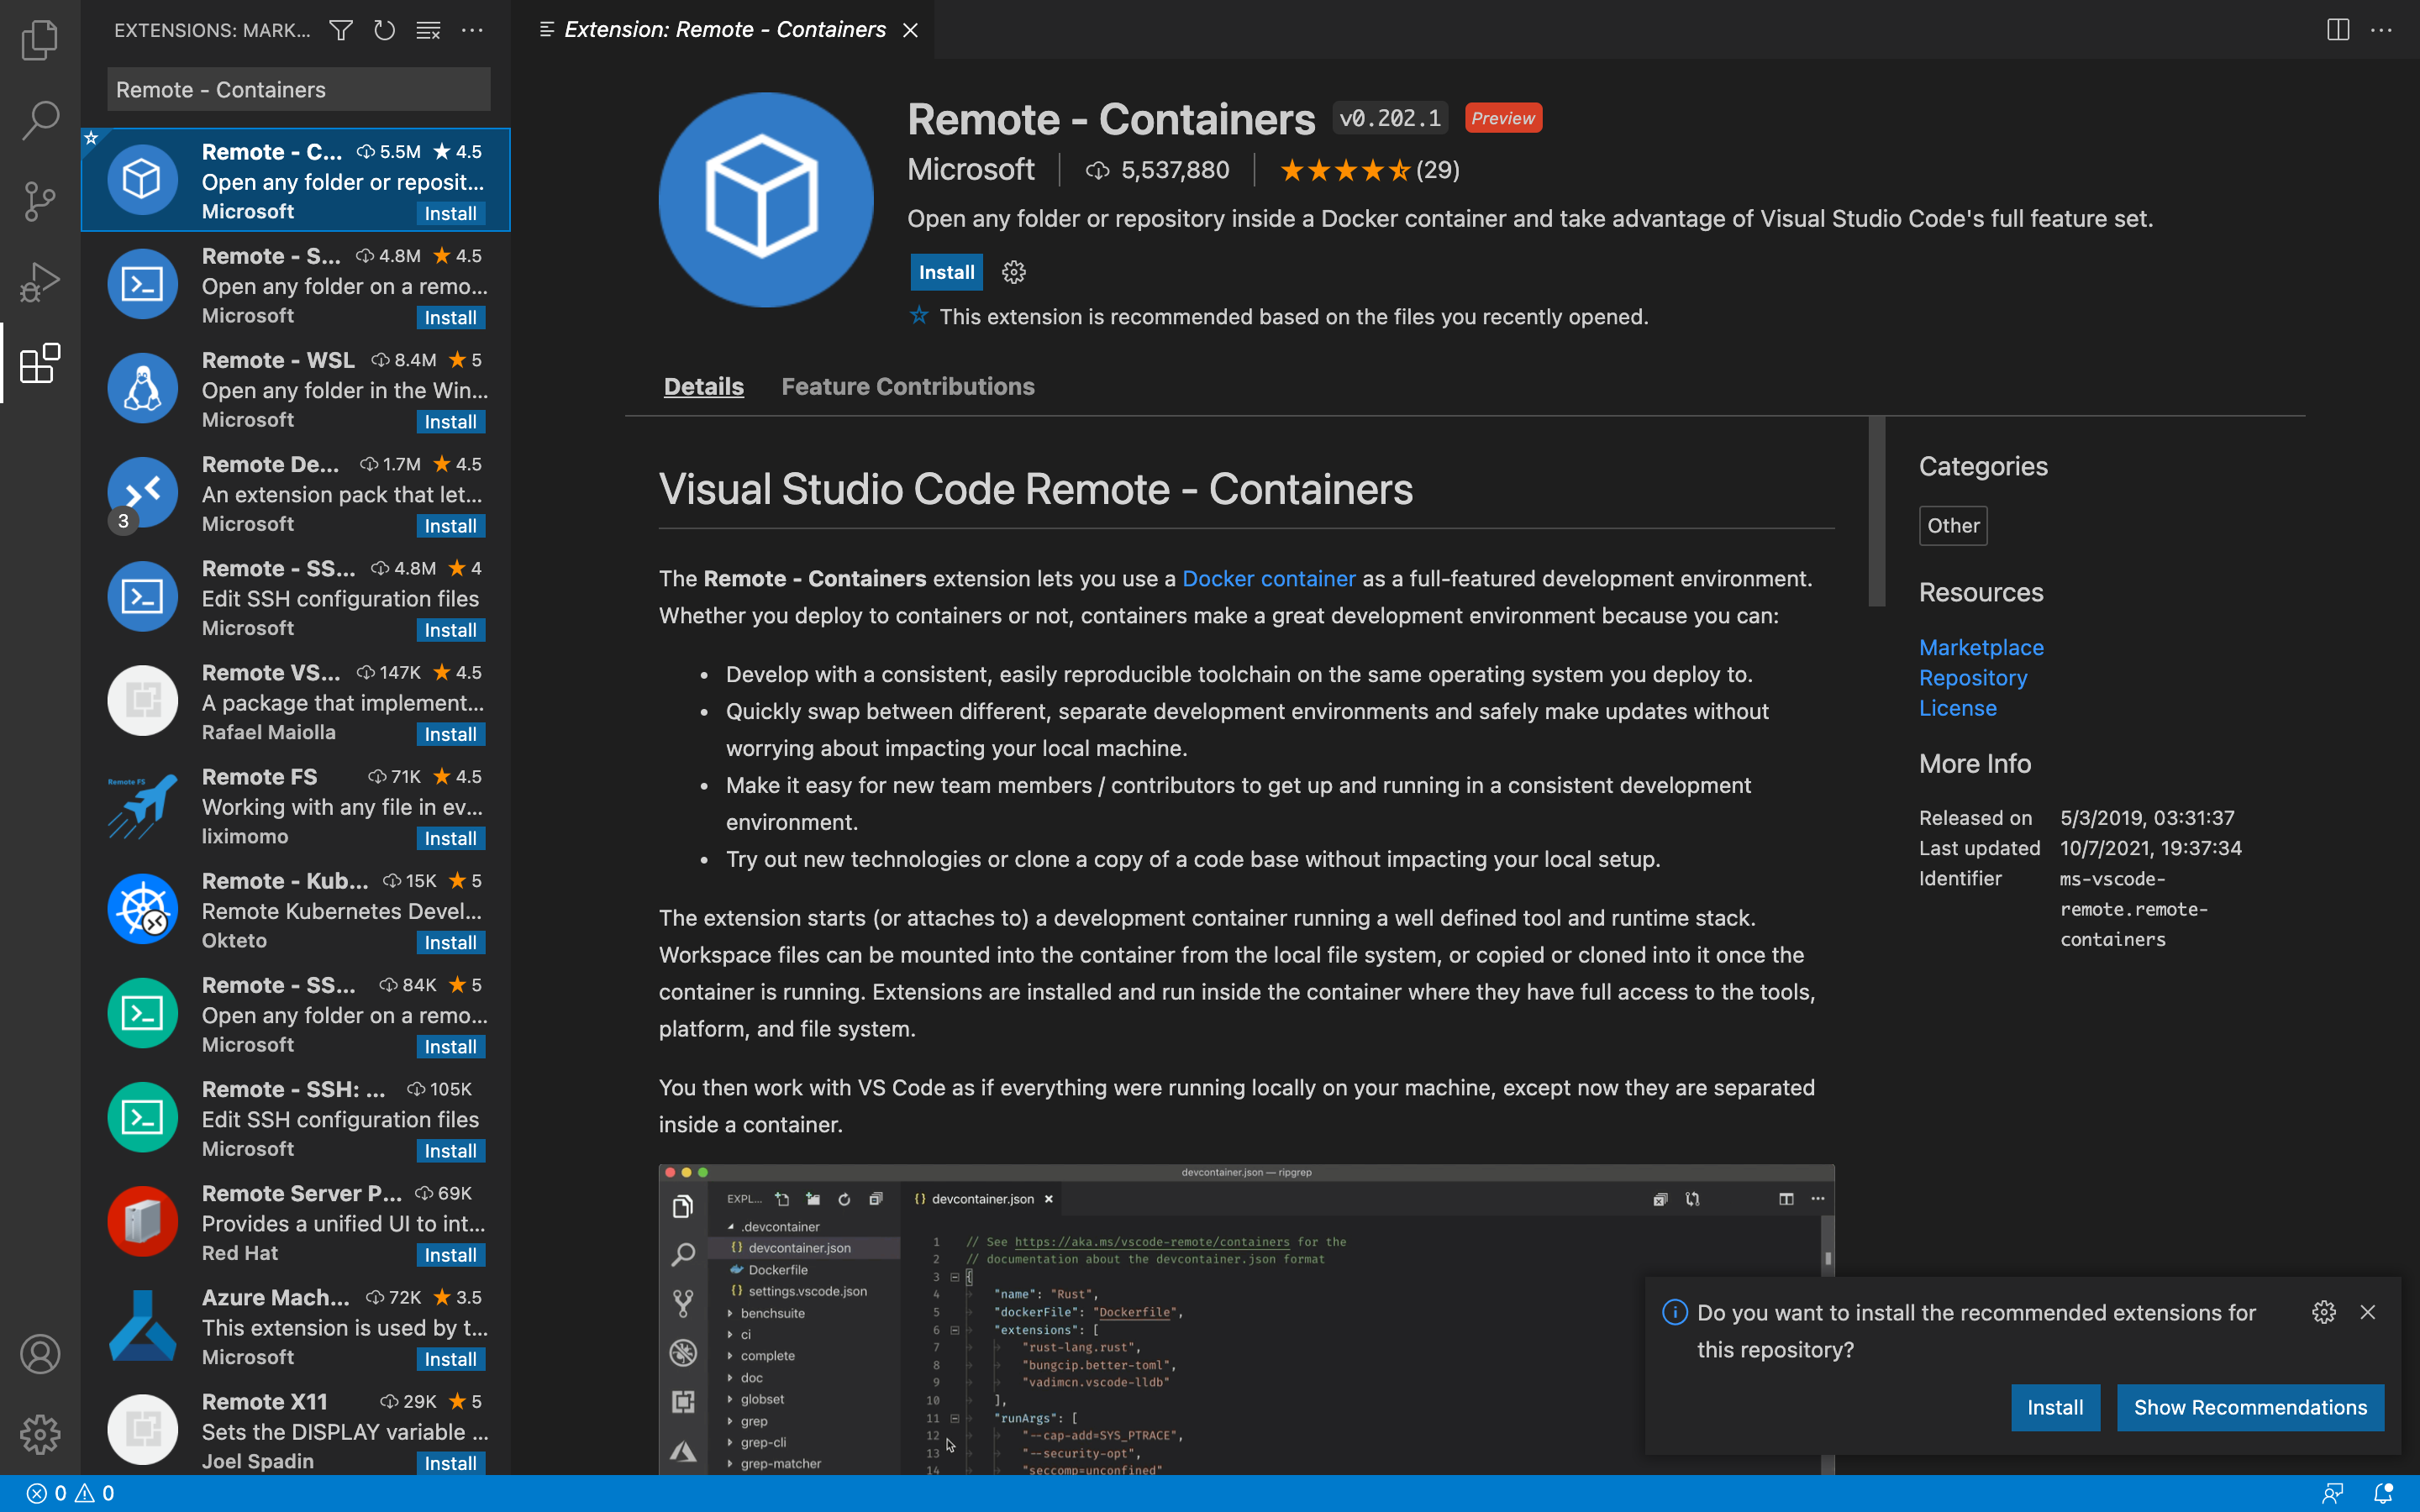Click the devcontainer.json screenshot image
Image resolution: width=2420 pixels, height=1512 pixels.
point(1246,1319)
